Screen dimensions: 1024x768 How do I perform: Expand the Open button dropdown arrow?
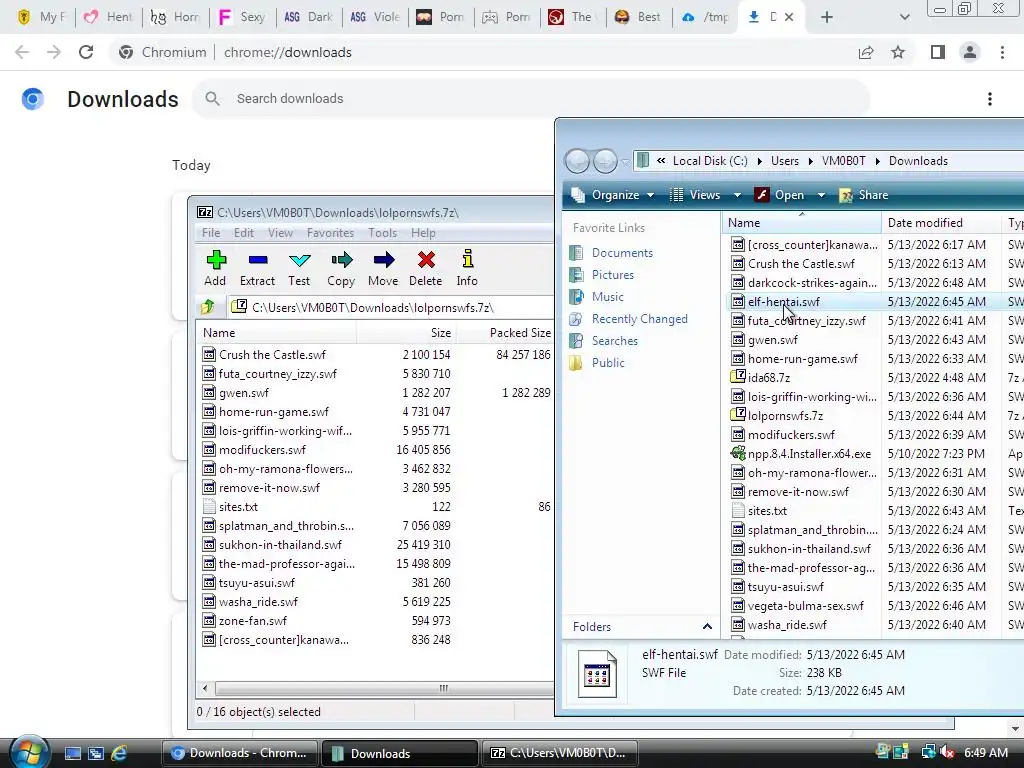[822, 195]
